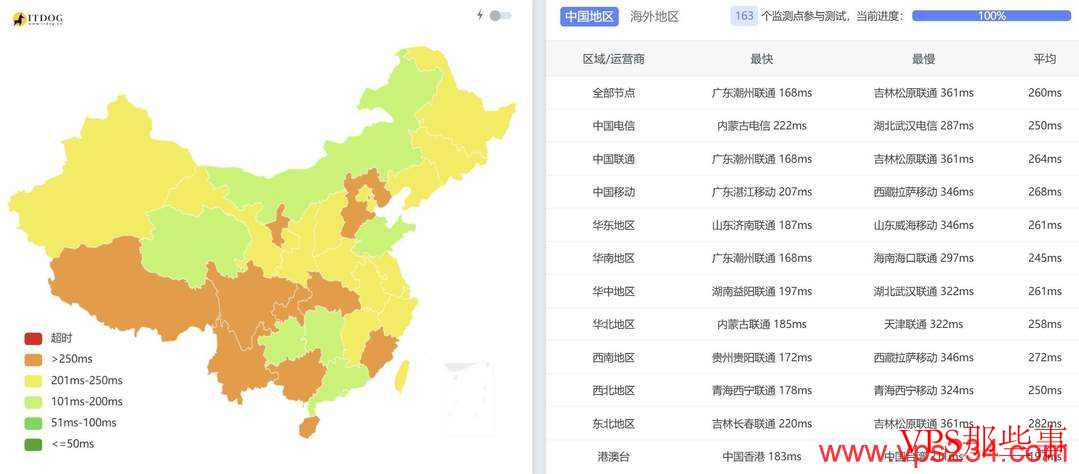The width and height of the screenshot is (1079, 474).
Task: Click 贵州贵阳联通 172ms cell
Action: pos(762,357)
